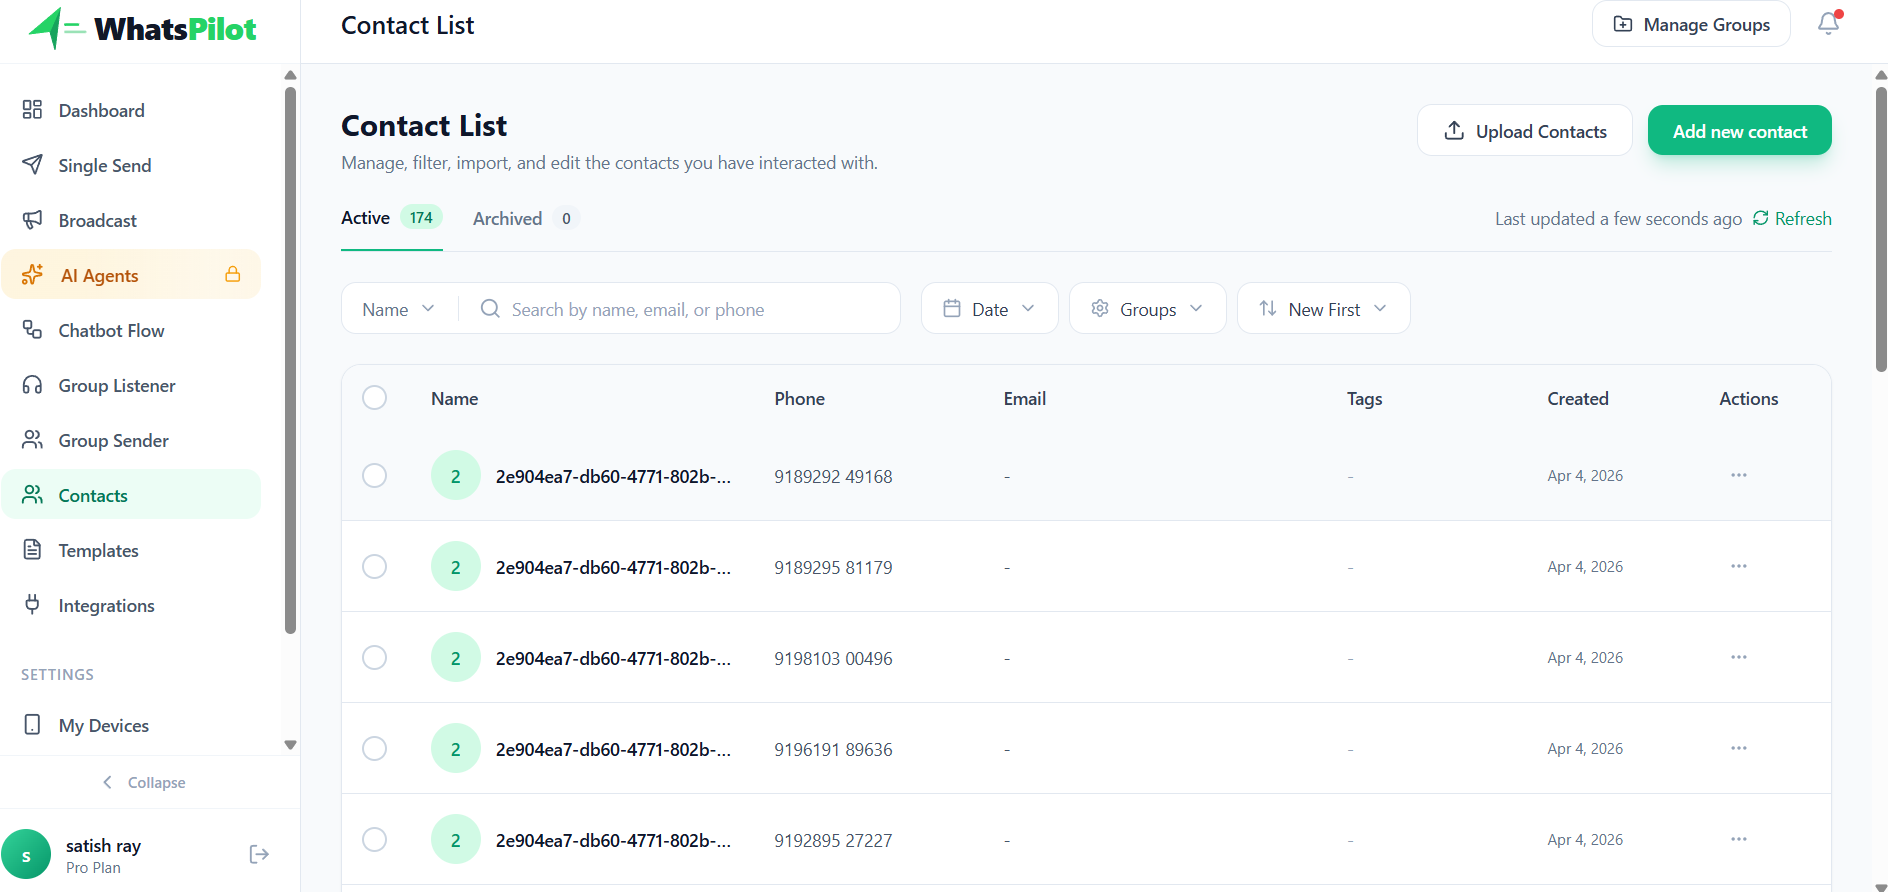The height and width of the screenshot is (892, 1888).
Task: Click the logout icon beside satish ray
Action: 259,854
